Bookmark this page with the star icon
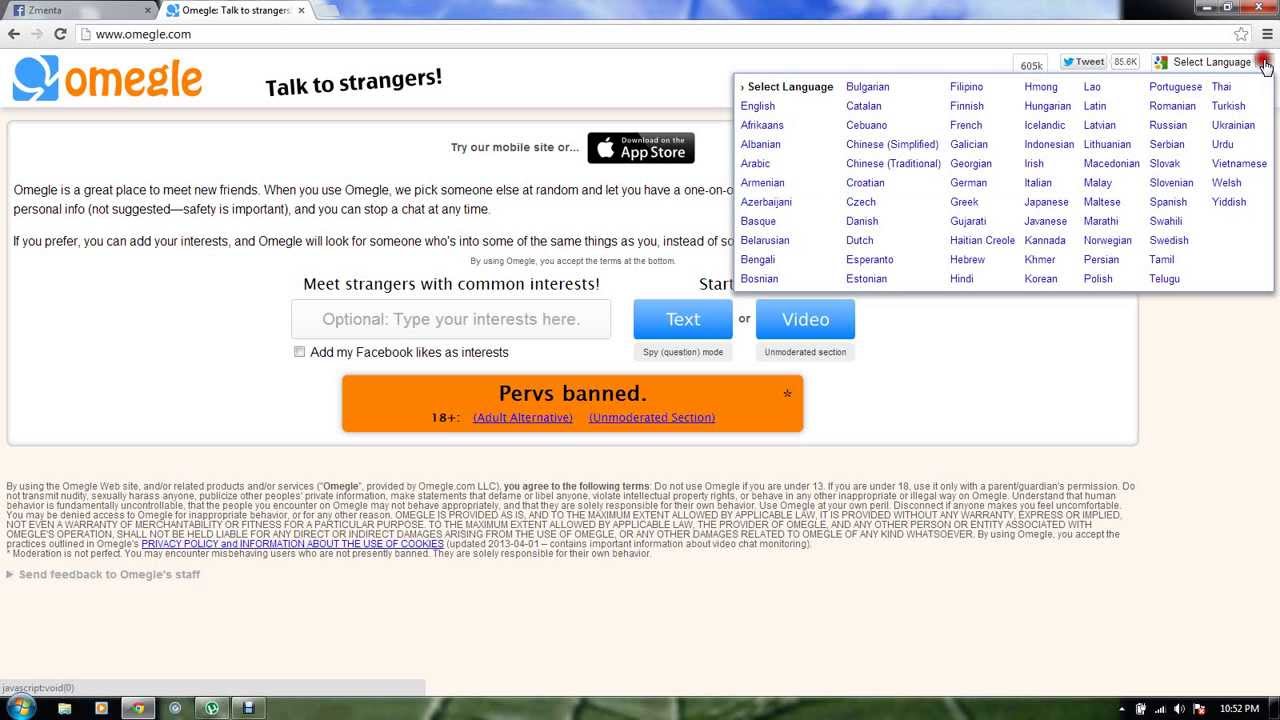The width and height of the screenshot is (1280, 720). click(1241, 34)
